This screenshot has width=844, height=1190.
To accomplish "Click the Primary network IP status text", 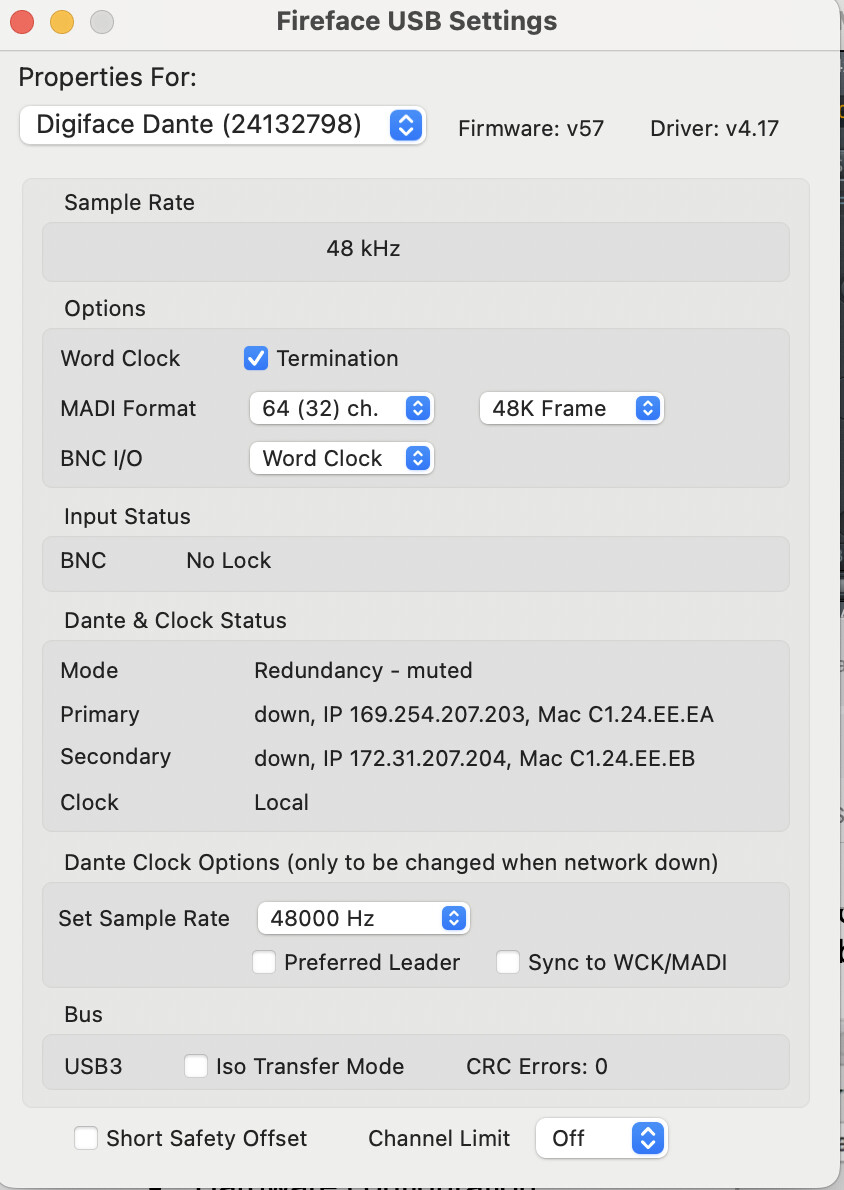I will tap(484, 714).
